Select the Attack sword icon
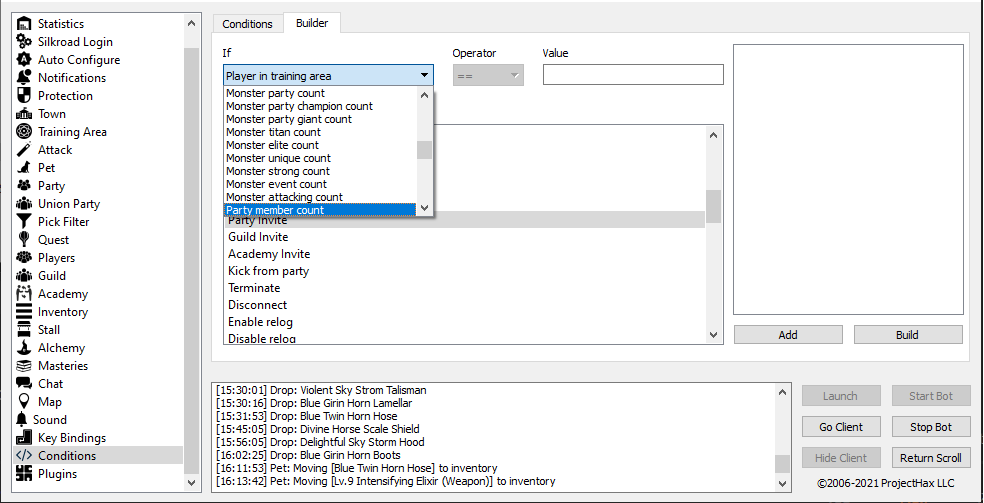The width and height of the screenshot is (984, 503). tap(24, 149)
